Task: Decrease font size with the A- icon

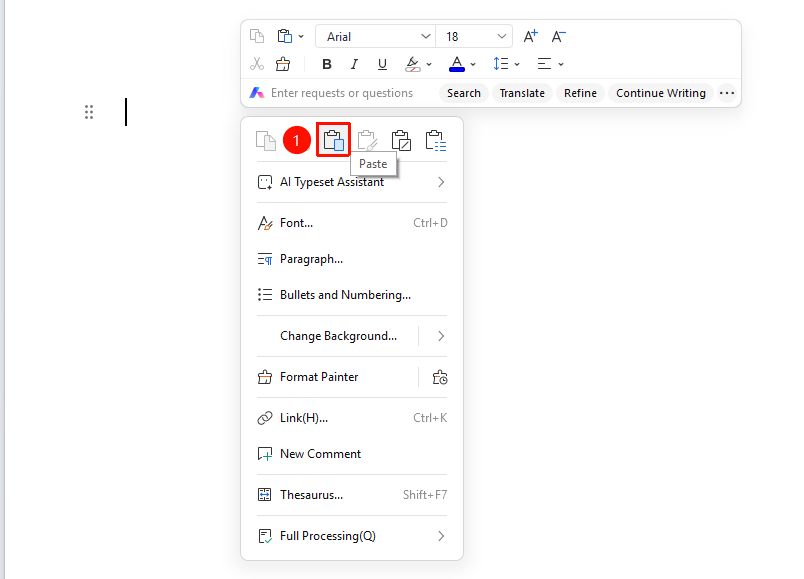Action: (x=558, y=36)
